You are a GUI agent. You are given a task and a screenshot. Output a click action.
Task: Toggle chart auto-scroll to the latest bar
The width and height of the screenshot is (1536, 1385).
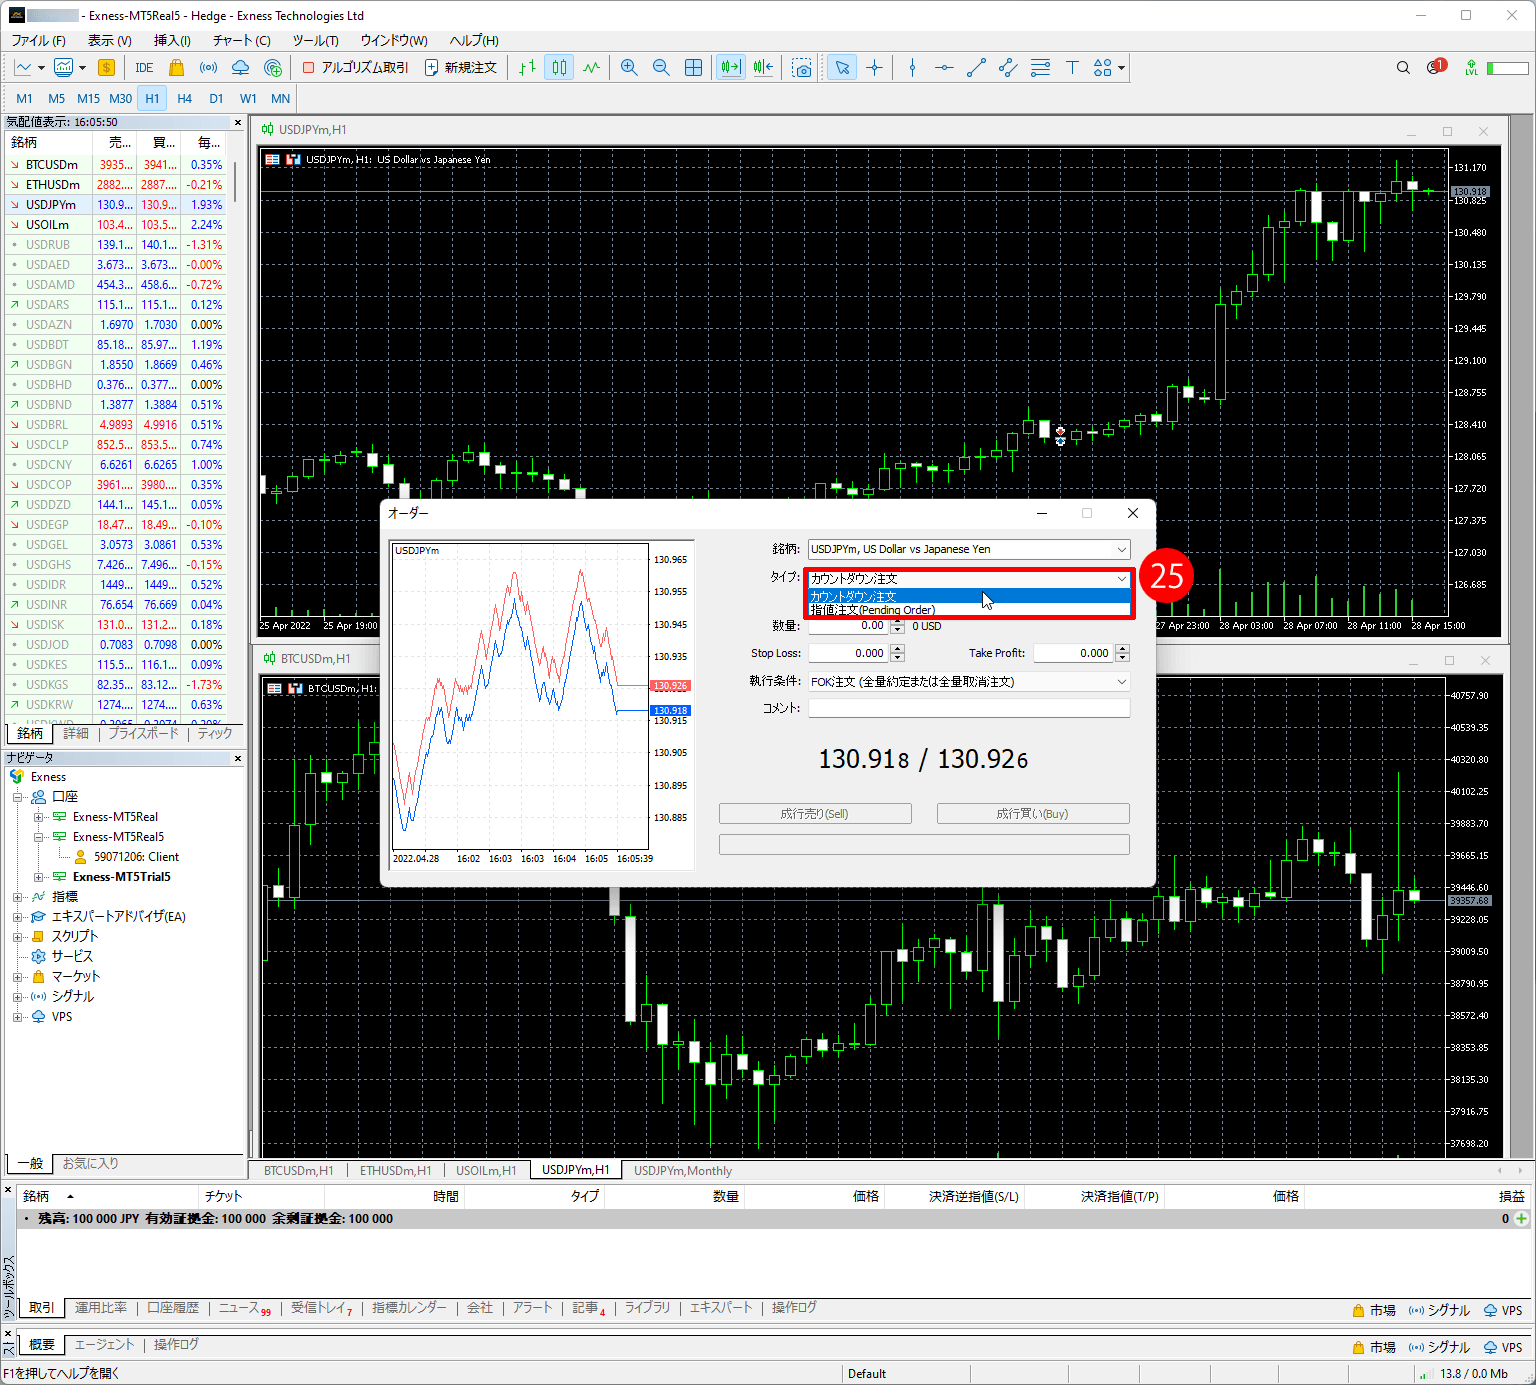pyautogui.click(x=731, y=68)
